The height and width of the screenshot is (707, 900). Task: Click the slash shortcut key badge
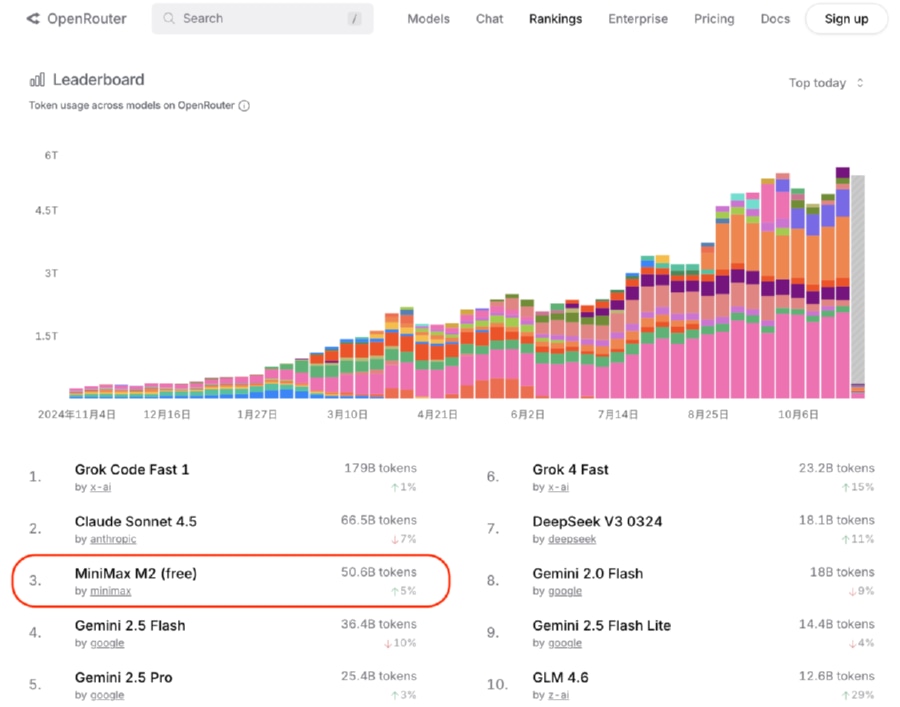[355, 19]
